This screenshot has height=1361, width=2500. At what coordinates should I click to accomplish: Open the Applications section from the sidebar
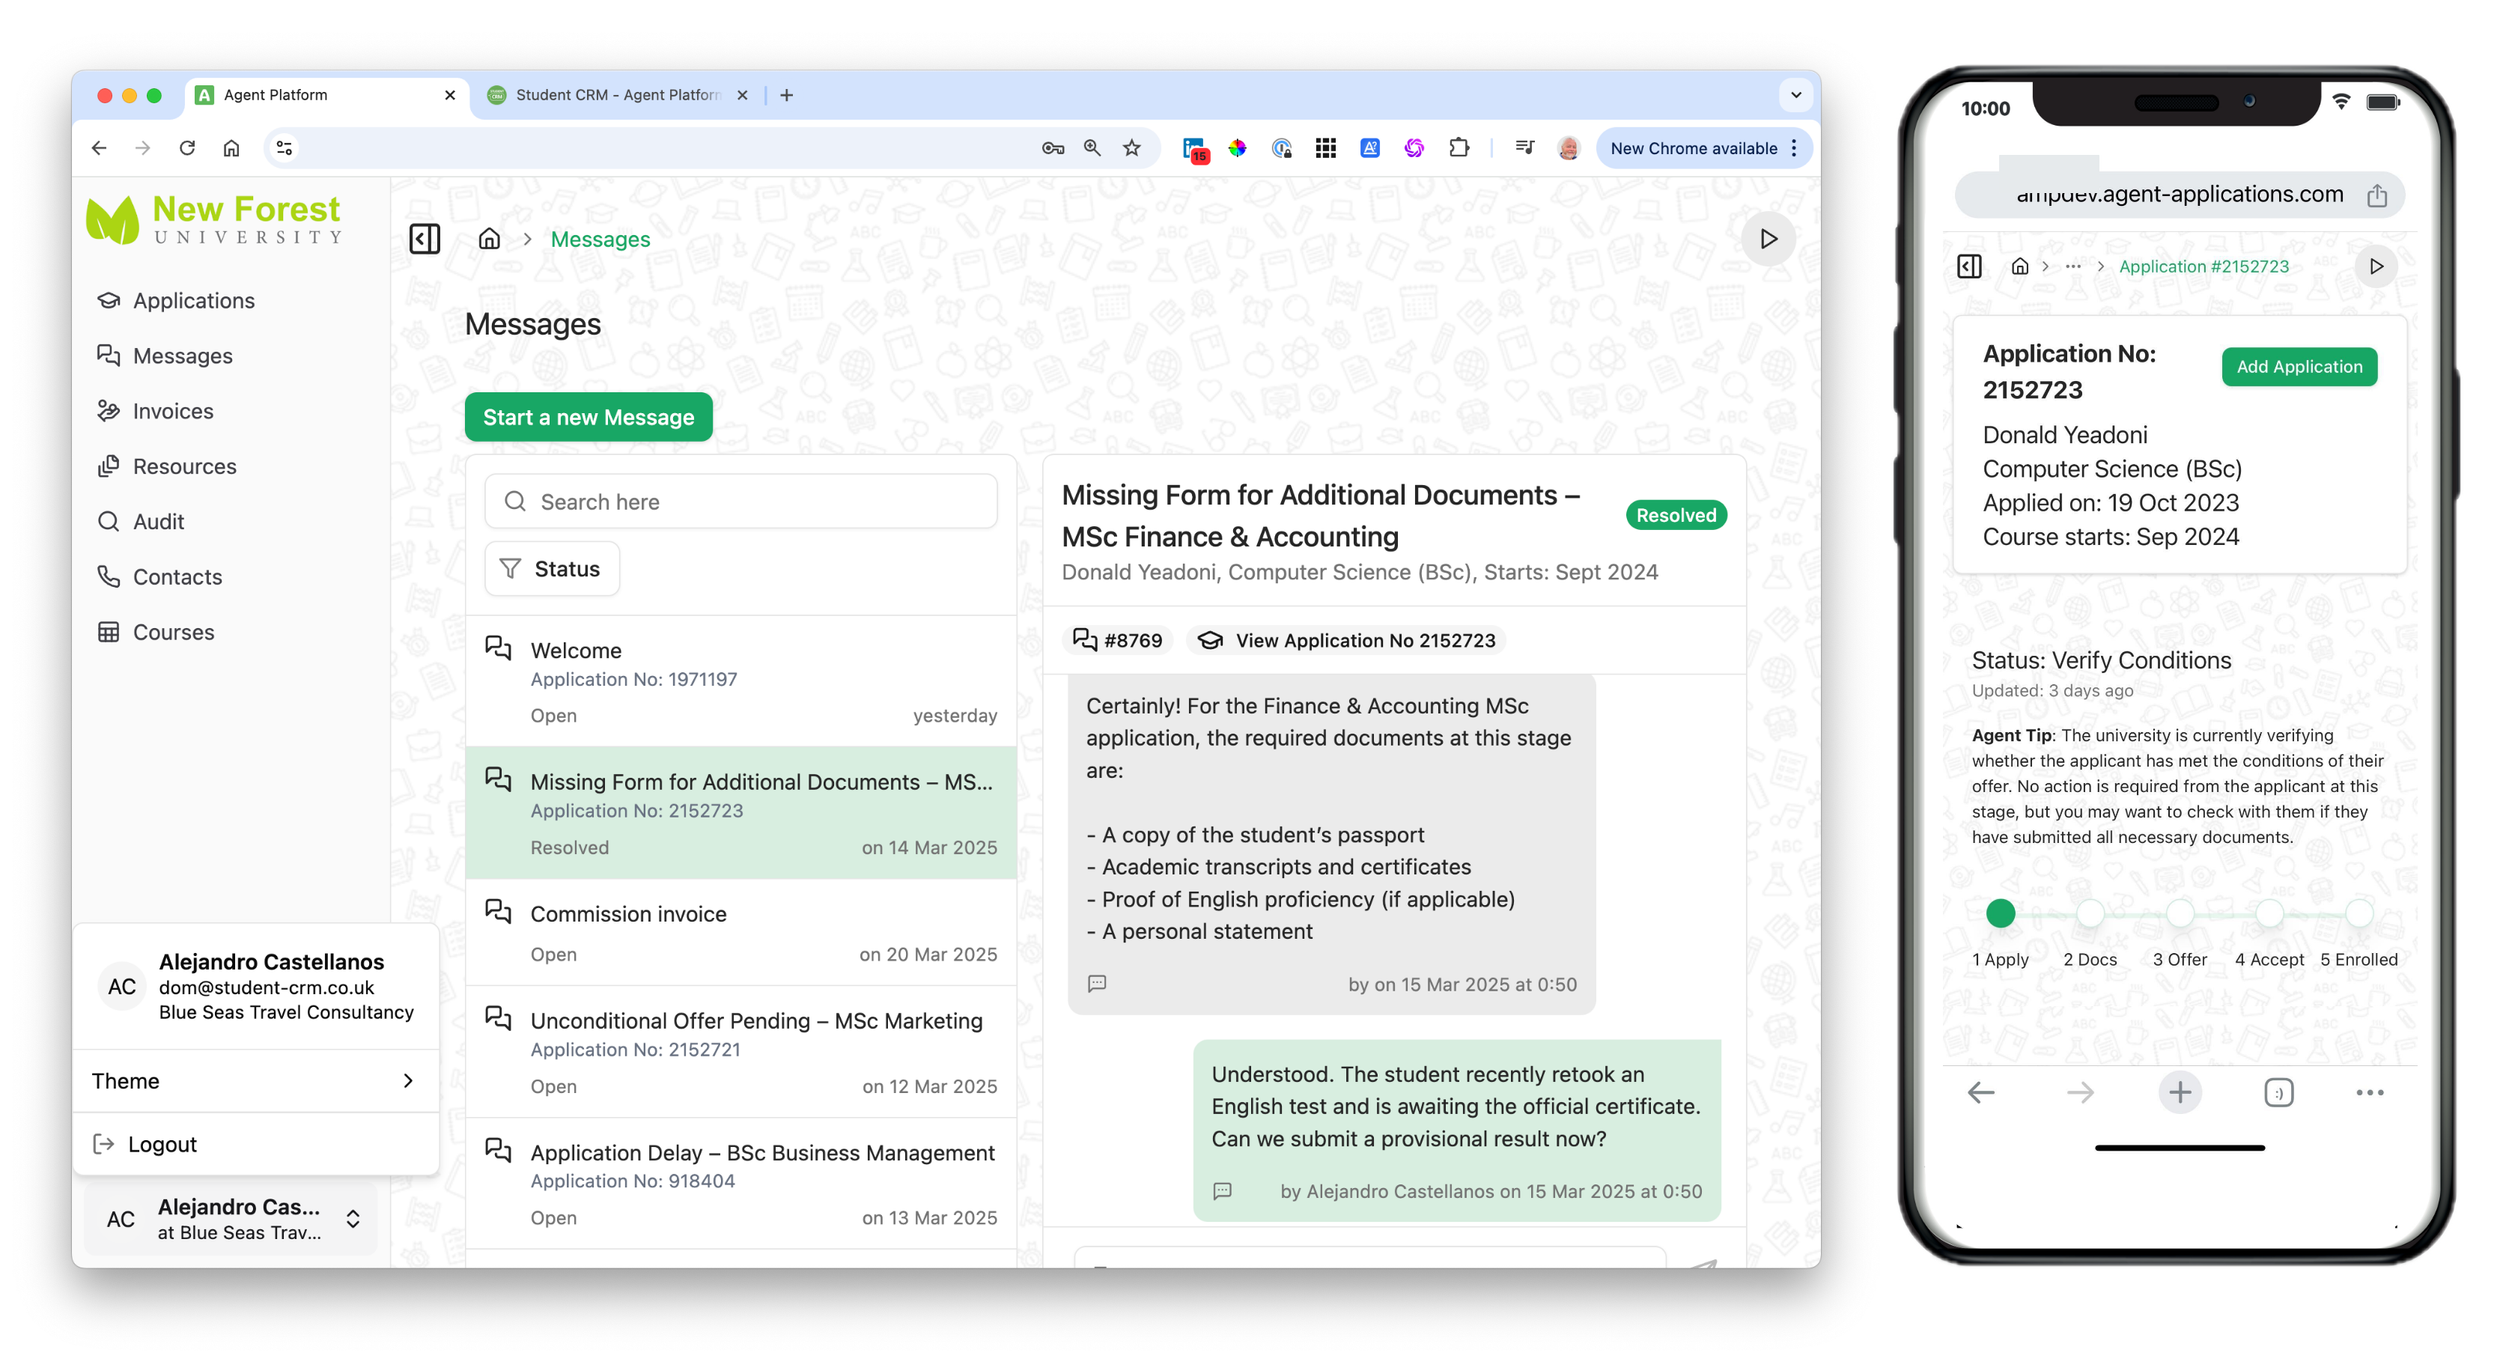coord(193,300)
